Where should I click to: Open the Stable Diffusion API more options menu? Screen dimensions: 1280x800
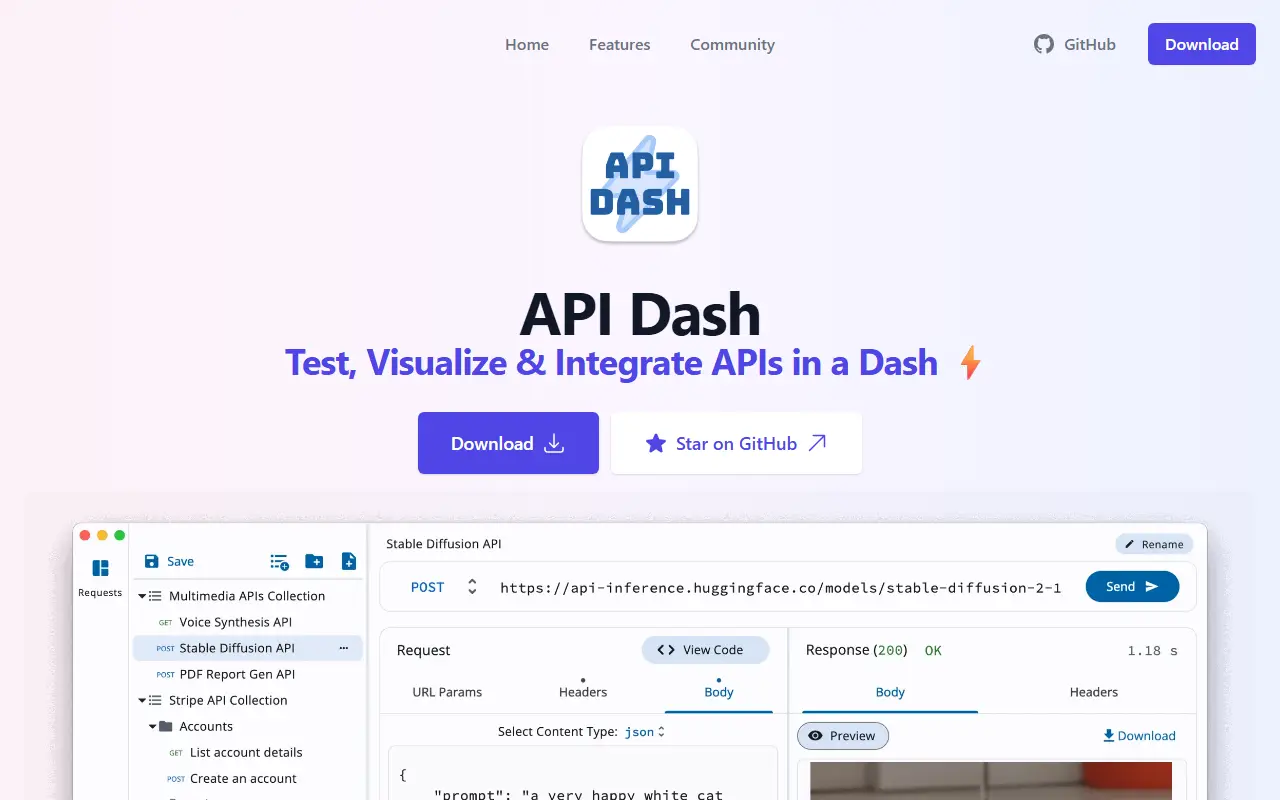pos(344,648)
